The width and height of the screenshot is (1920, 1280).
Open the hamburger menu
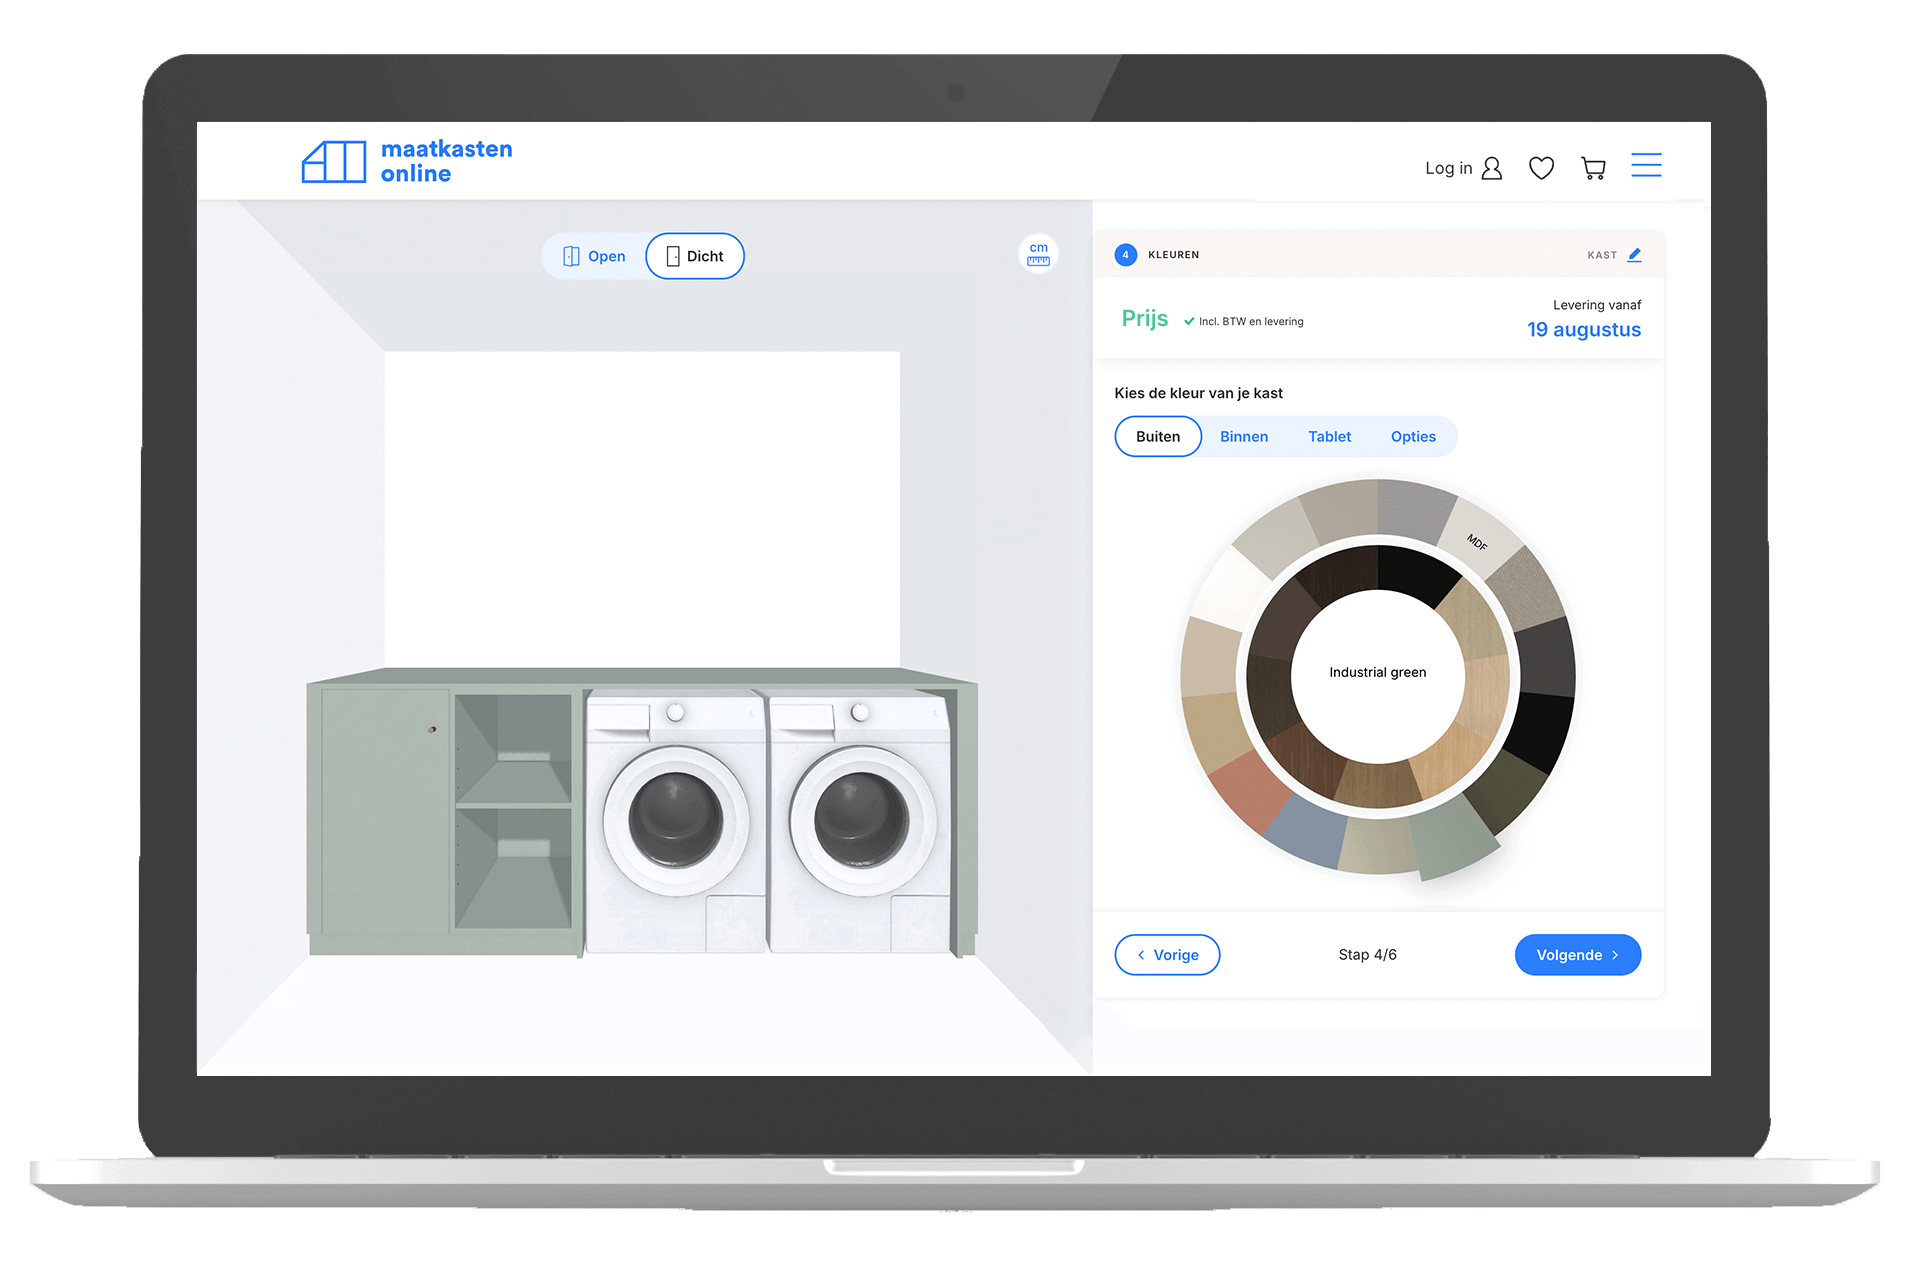tap(1646, 165)
